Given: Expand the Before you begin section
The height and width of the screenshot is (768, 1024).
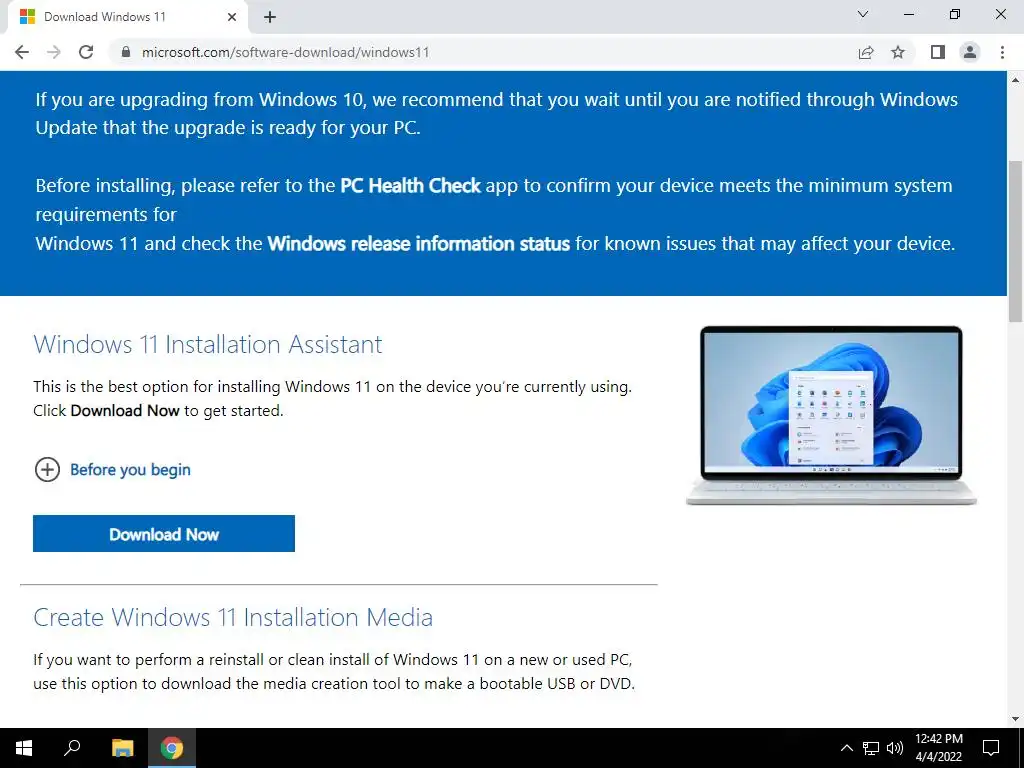Looking at the screenshot, I should pyautogui.click(x=47, y=470).
